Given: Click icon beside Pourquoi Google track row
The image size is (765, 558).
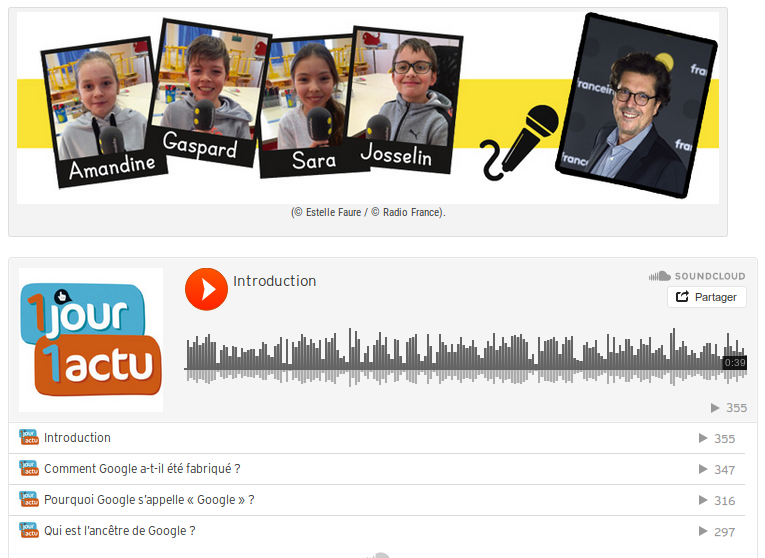Looking at the screenshot, I should 28,500.
